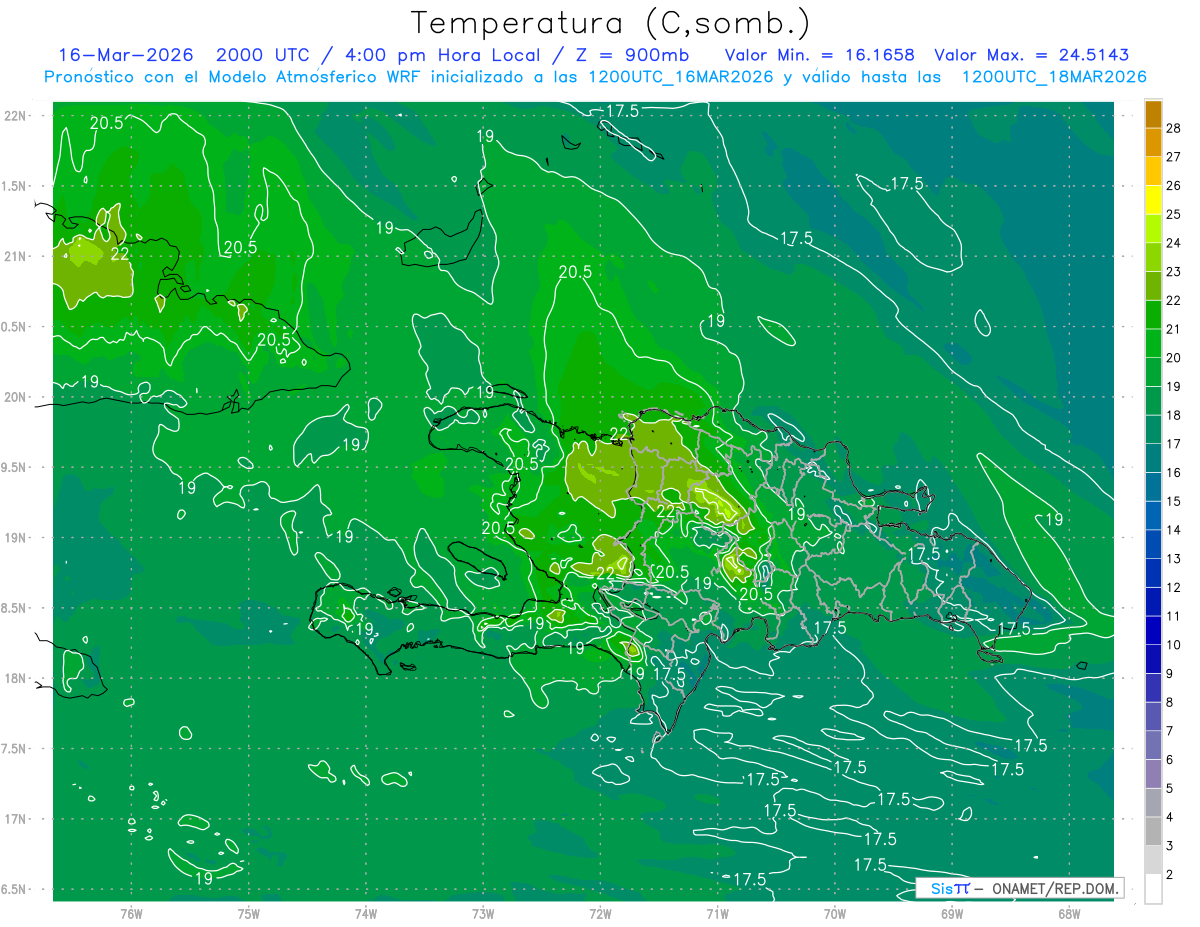
Task: Click the "7" label on the color scale
Action: click(x=1171, y=731)
